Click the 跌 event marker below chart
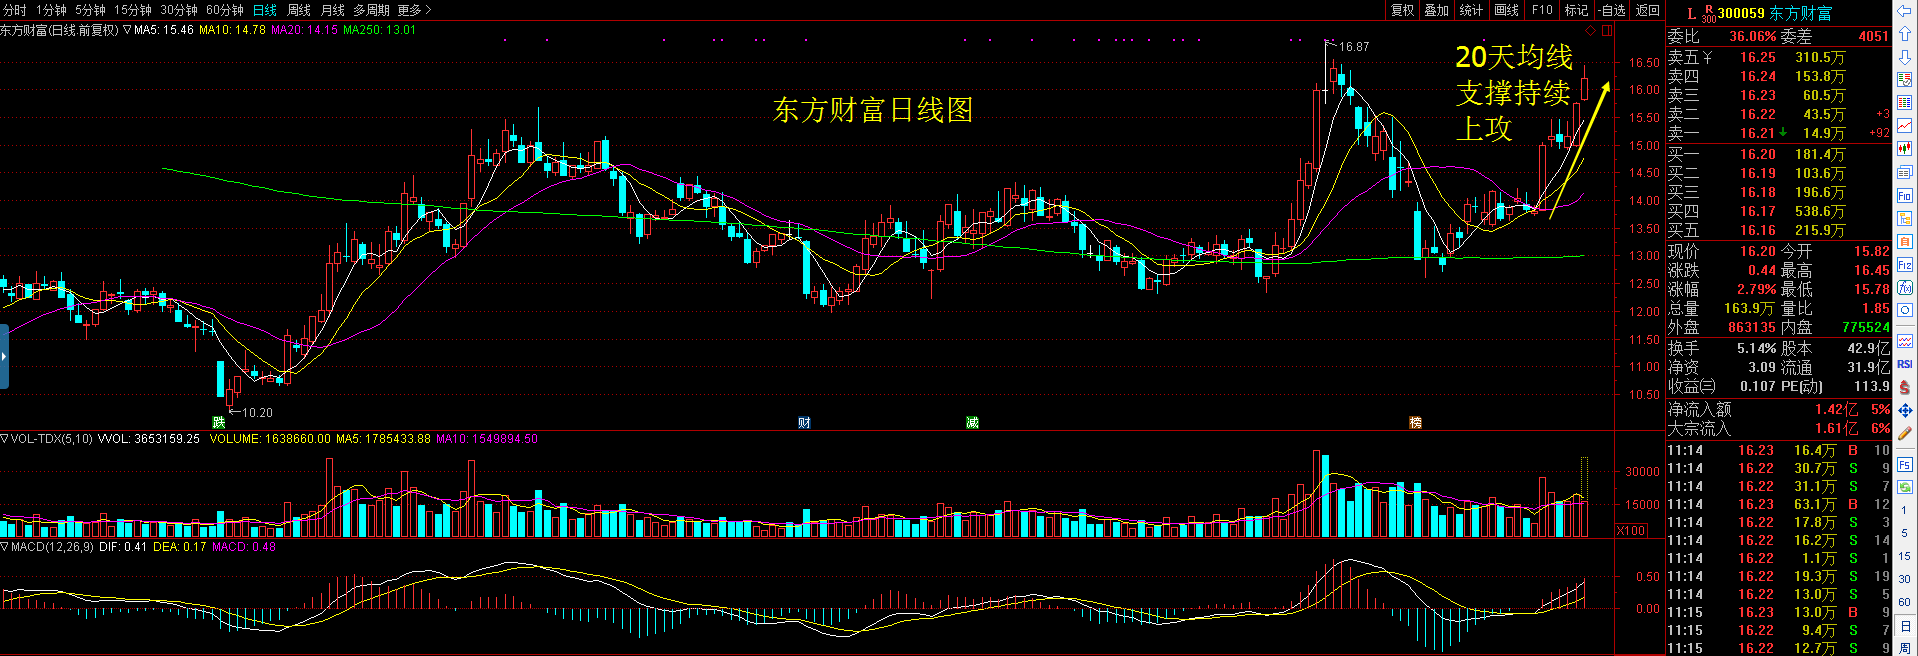Image resolution: width=1918 pixels, height=656 pixels. tap(219, 423)
